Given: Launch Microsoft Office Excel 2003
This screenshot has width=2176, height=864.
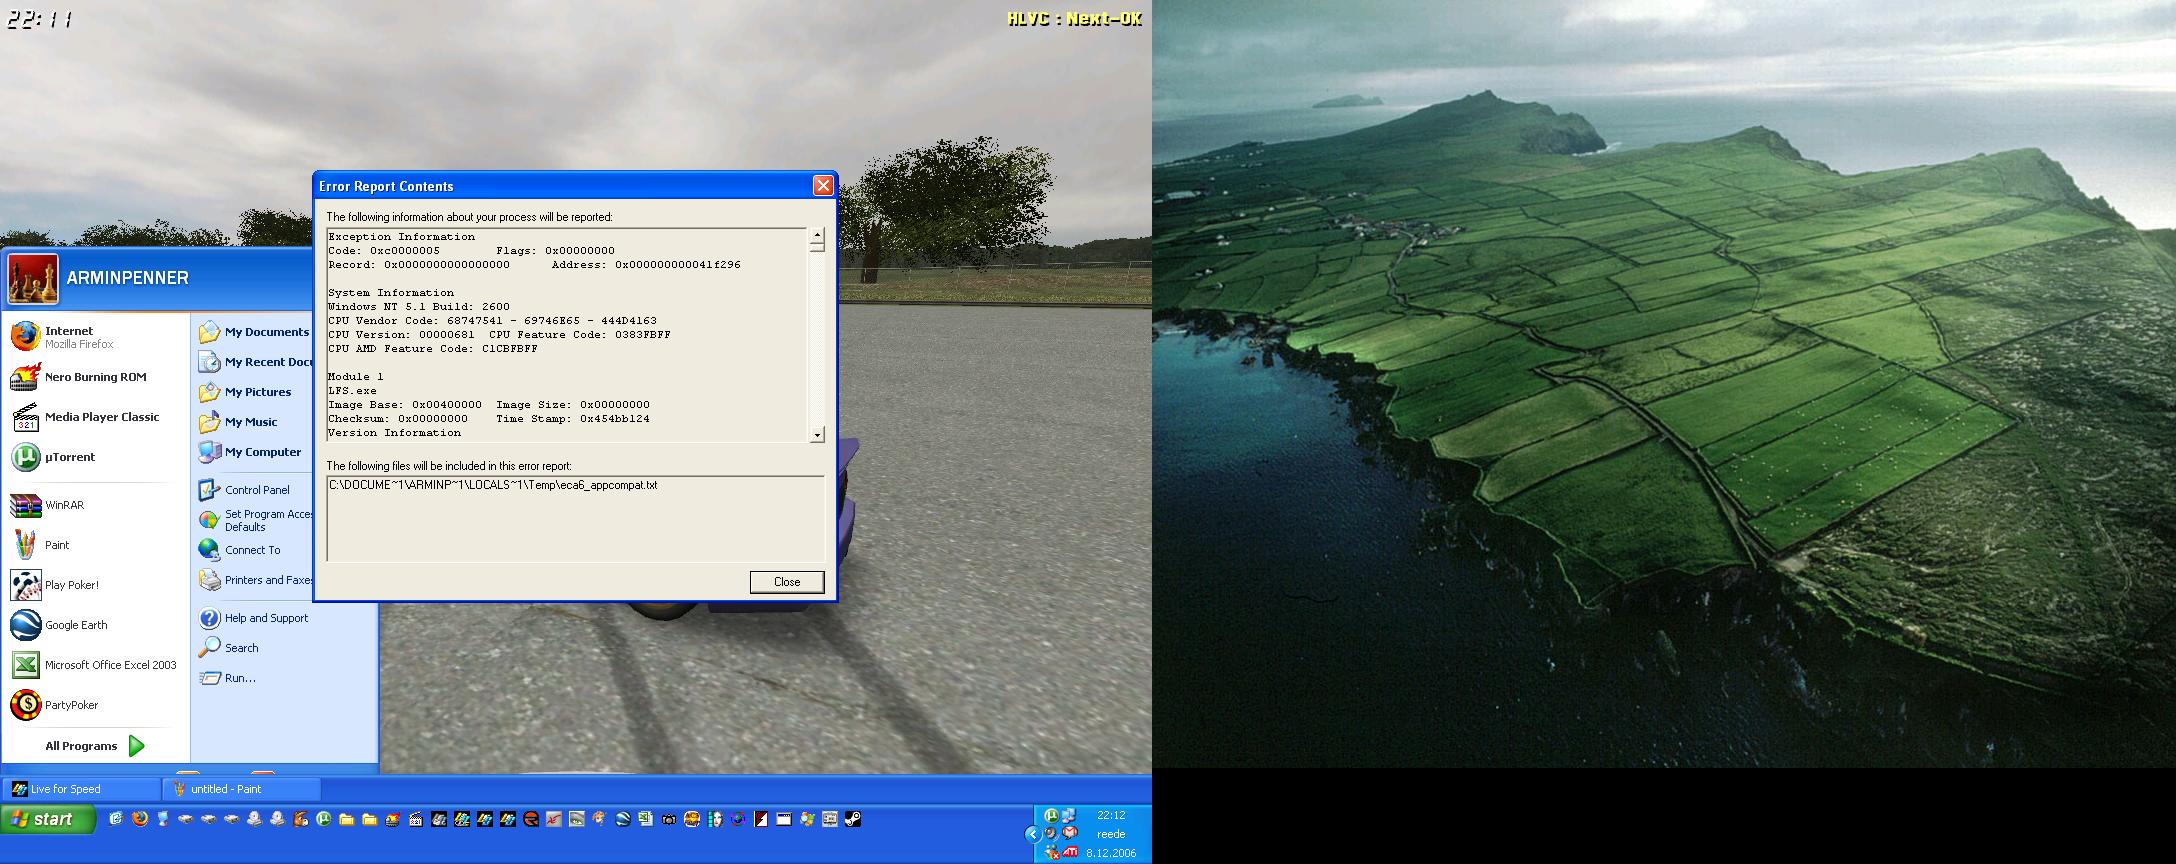Looking at the screenshot, I should (x=95, y=665).
